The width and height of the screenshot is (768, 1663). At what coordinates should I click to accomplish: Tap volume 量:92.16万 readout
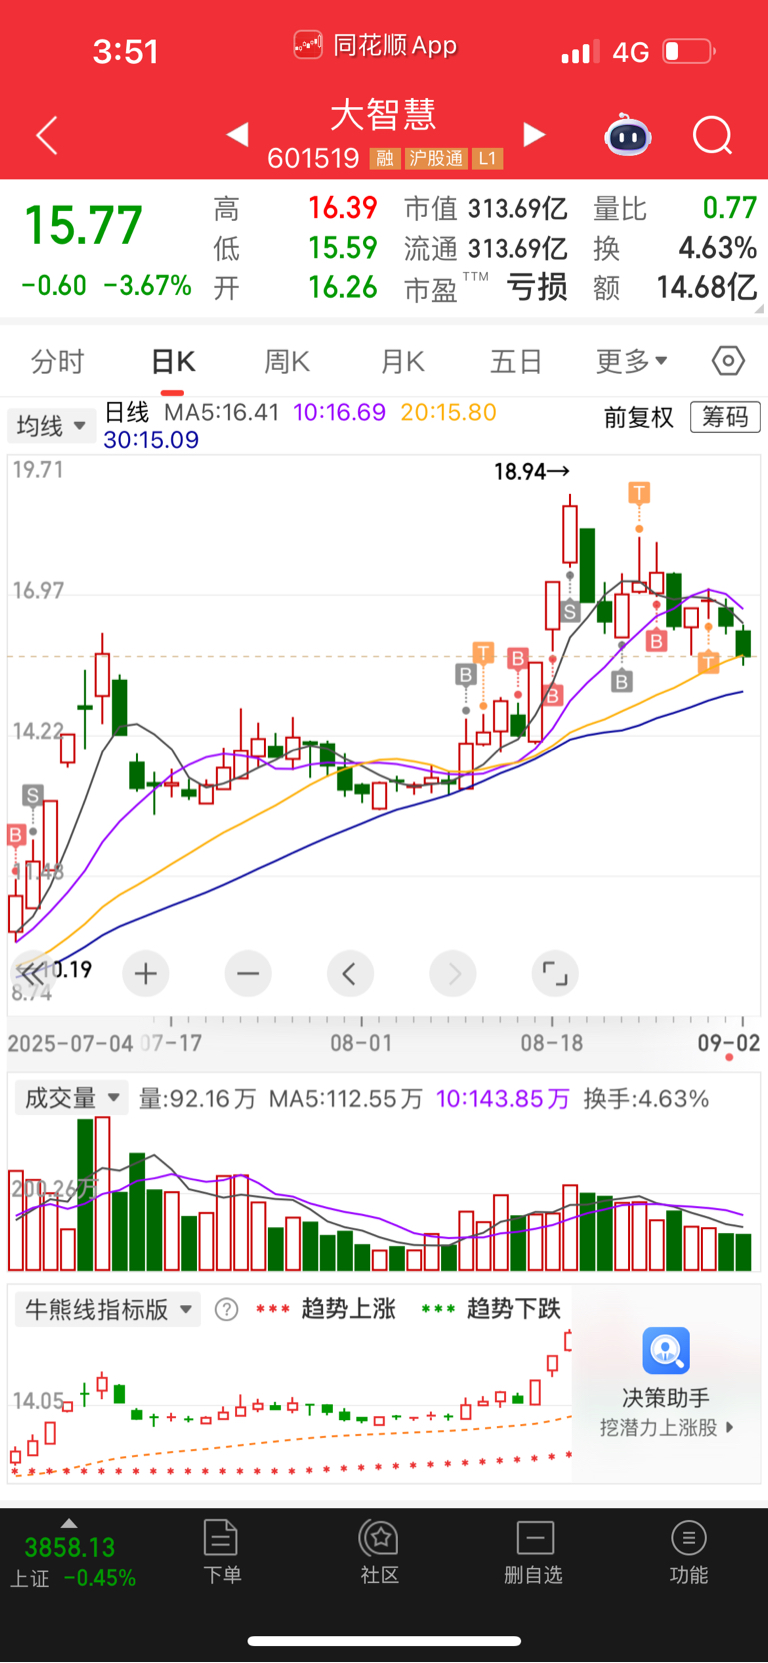(x=197, y=1099)
